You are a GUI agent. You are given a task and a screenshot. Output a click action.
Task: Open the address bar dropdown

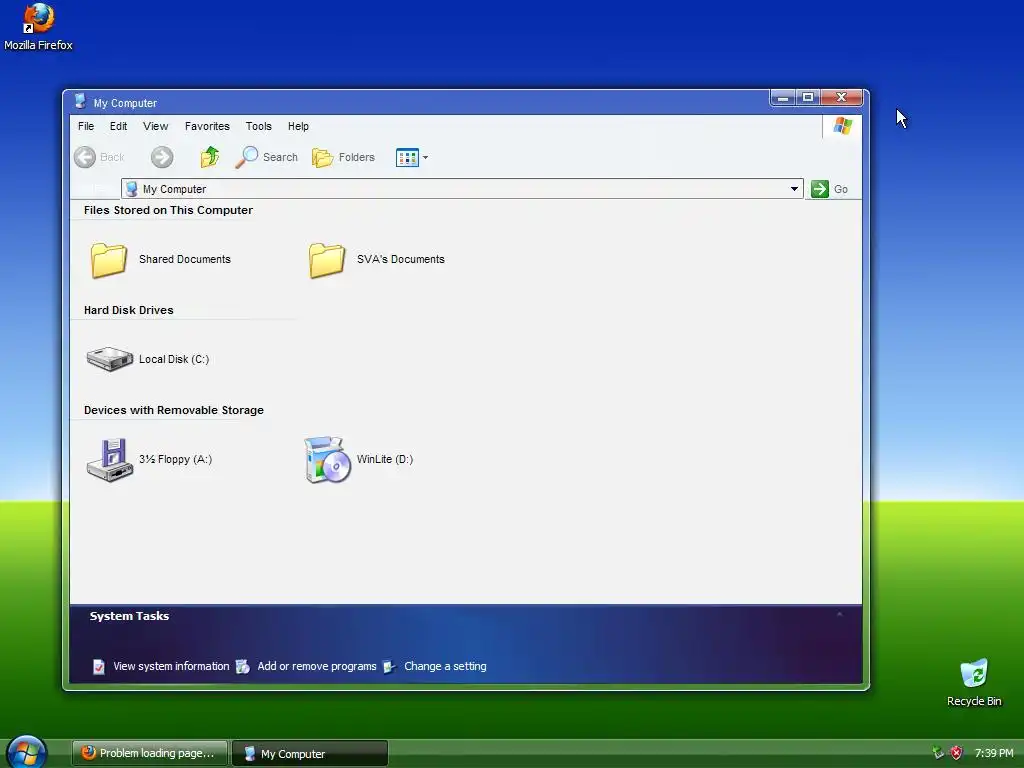794,189
